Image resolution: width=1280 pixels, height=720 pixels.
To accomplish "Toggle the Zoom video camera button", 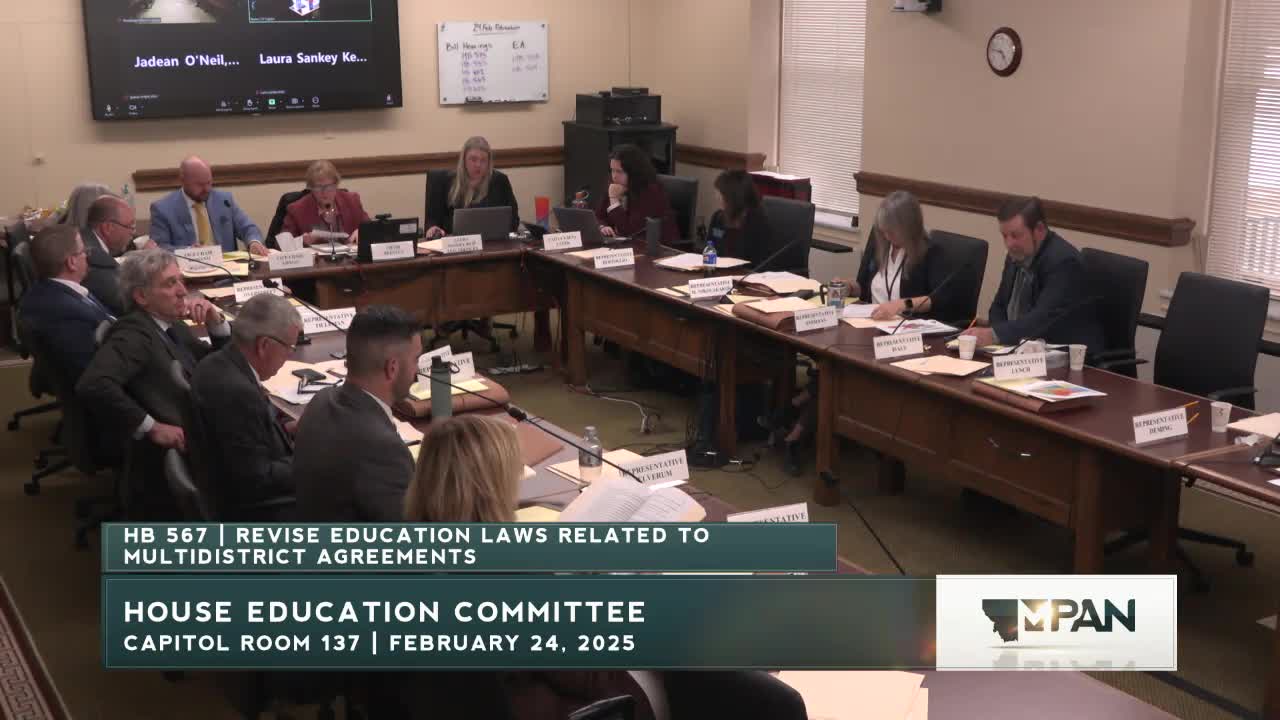I will coord(133,108).
